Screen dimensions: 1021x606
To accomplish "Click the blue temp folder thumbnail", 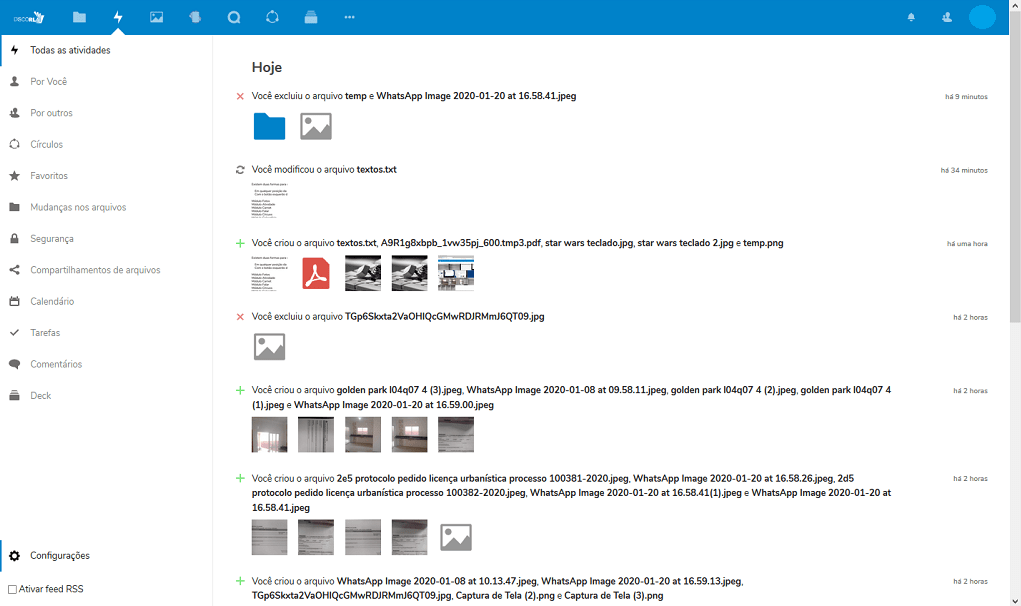I will (x=269, y=126).
